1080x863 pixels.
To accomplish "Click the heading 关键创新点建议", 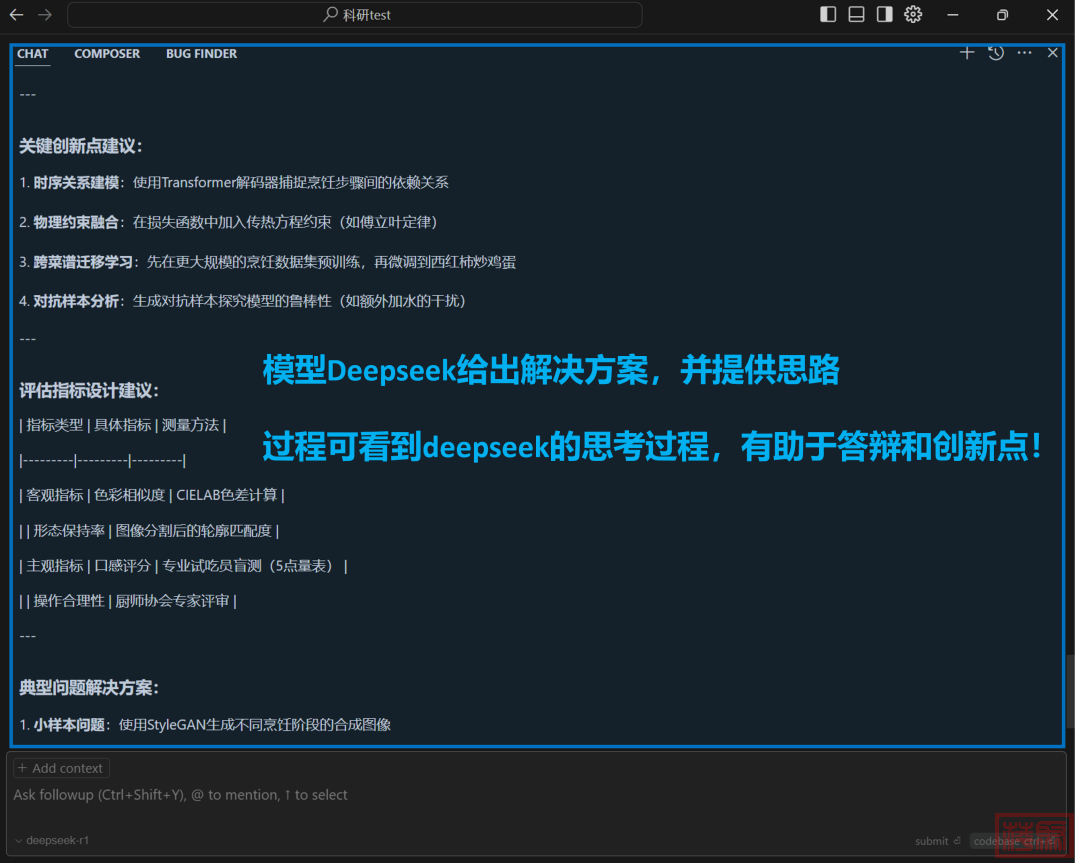I will click(81, 146).
